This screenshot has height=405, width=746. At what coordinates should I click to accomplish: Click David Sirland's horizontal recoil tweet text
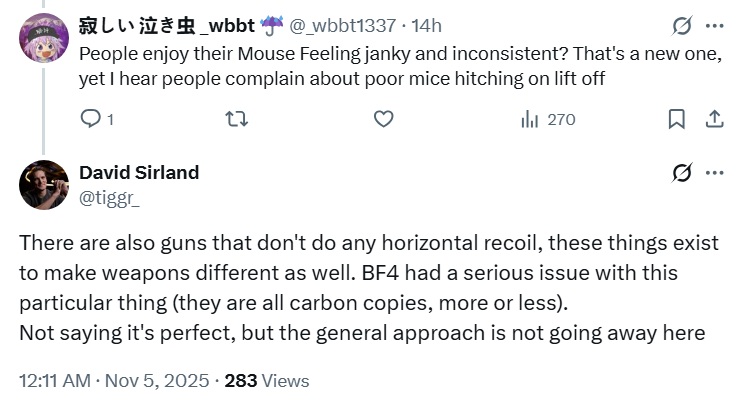click(360, 288)
